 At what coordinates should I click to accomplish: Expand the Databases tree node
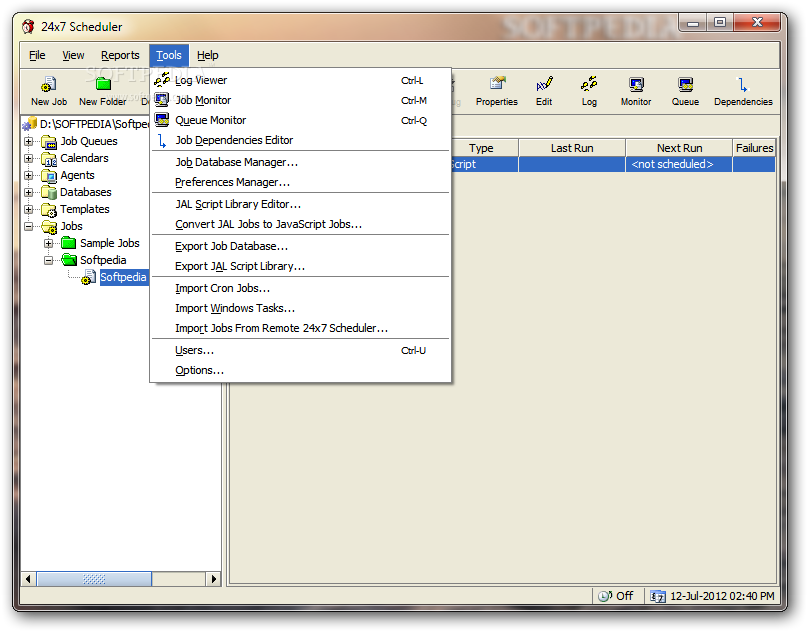click(28, 192)
